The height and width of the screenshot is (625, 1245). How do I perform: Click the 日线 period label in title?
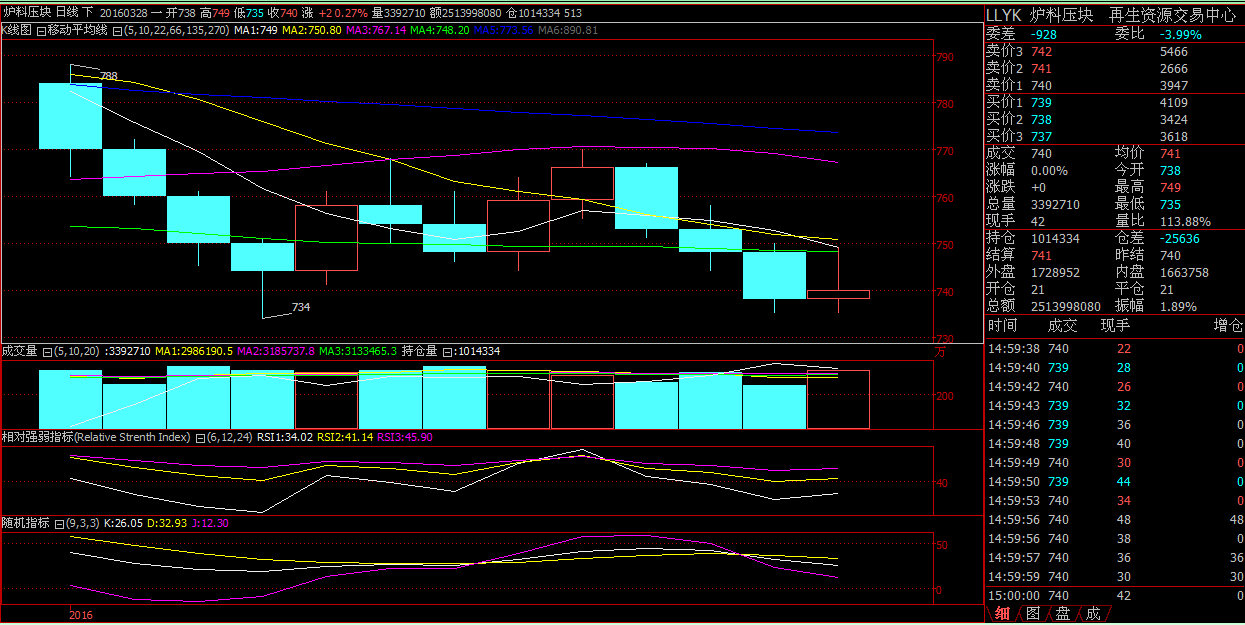[65, 12]
